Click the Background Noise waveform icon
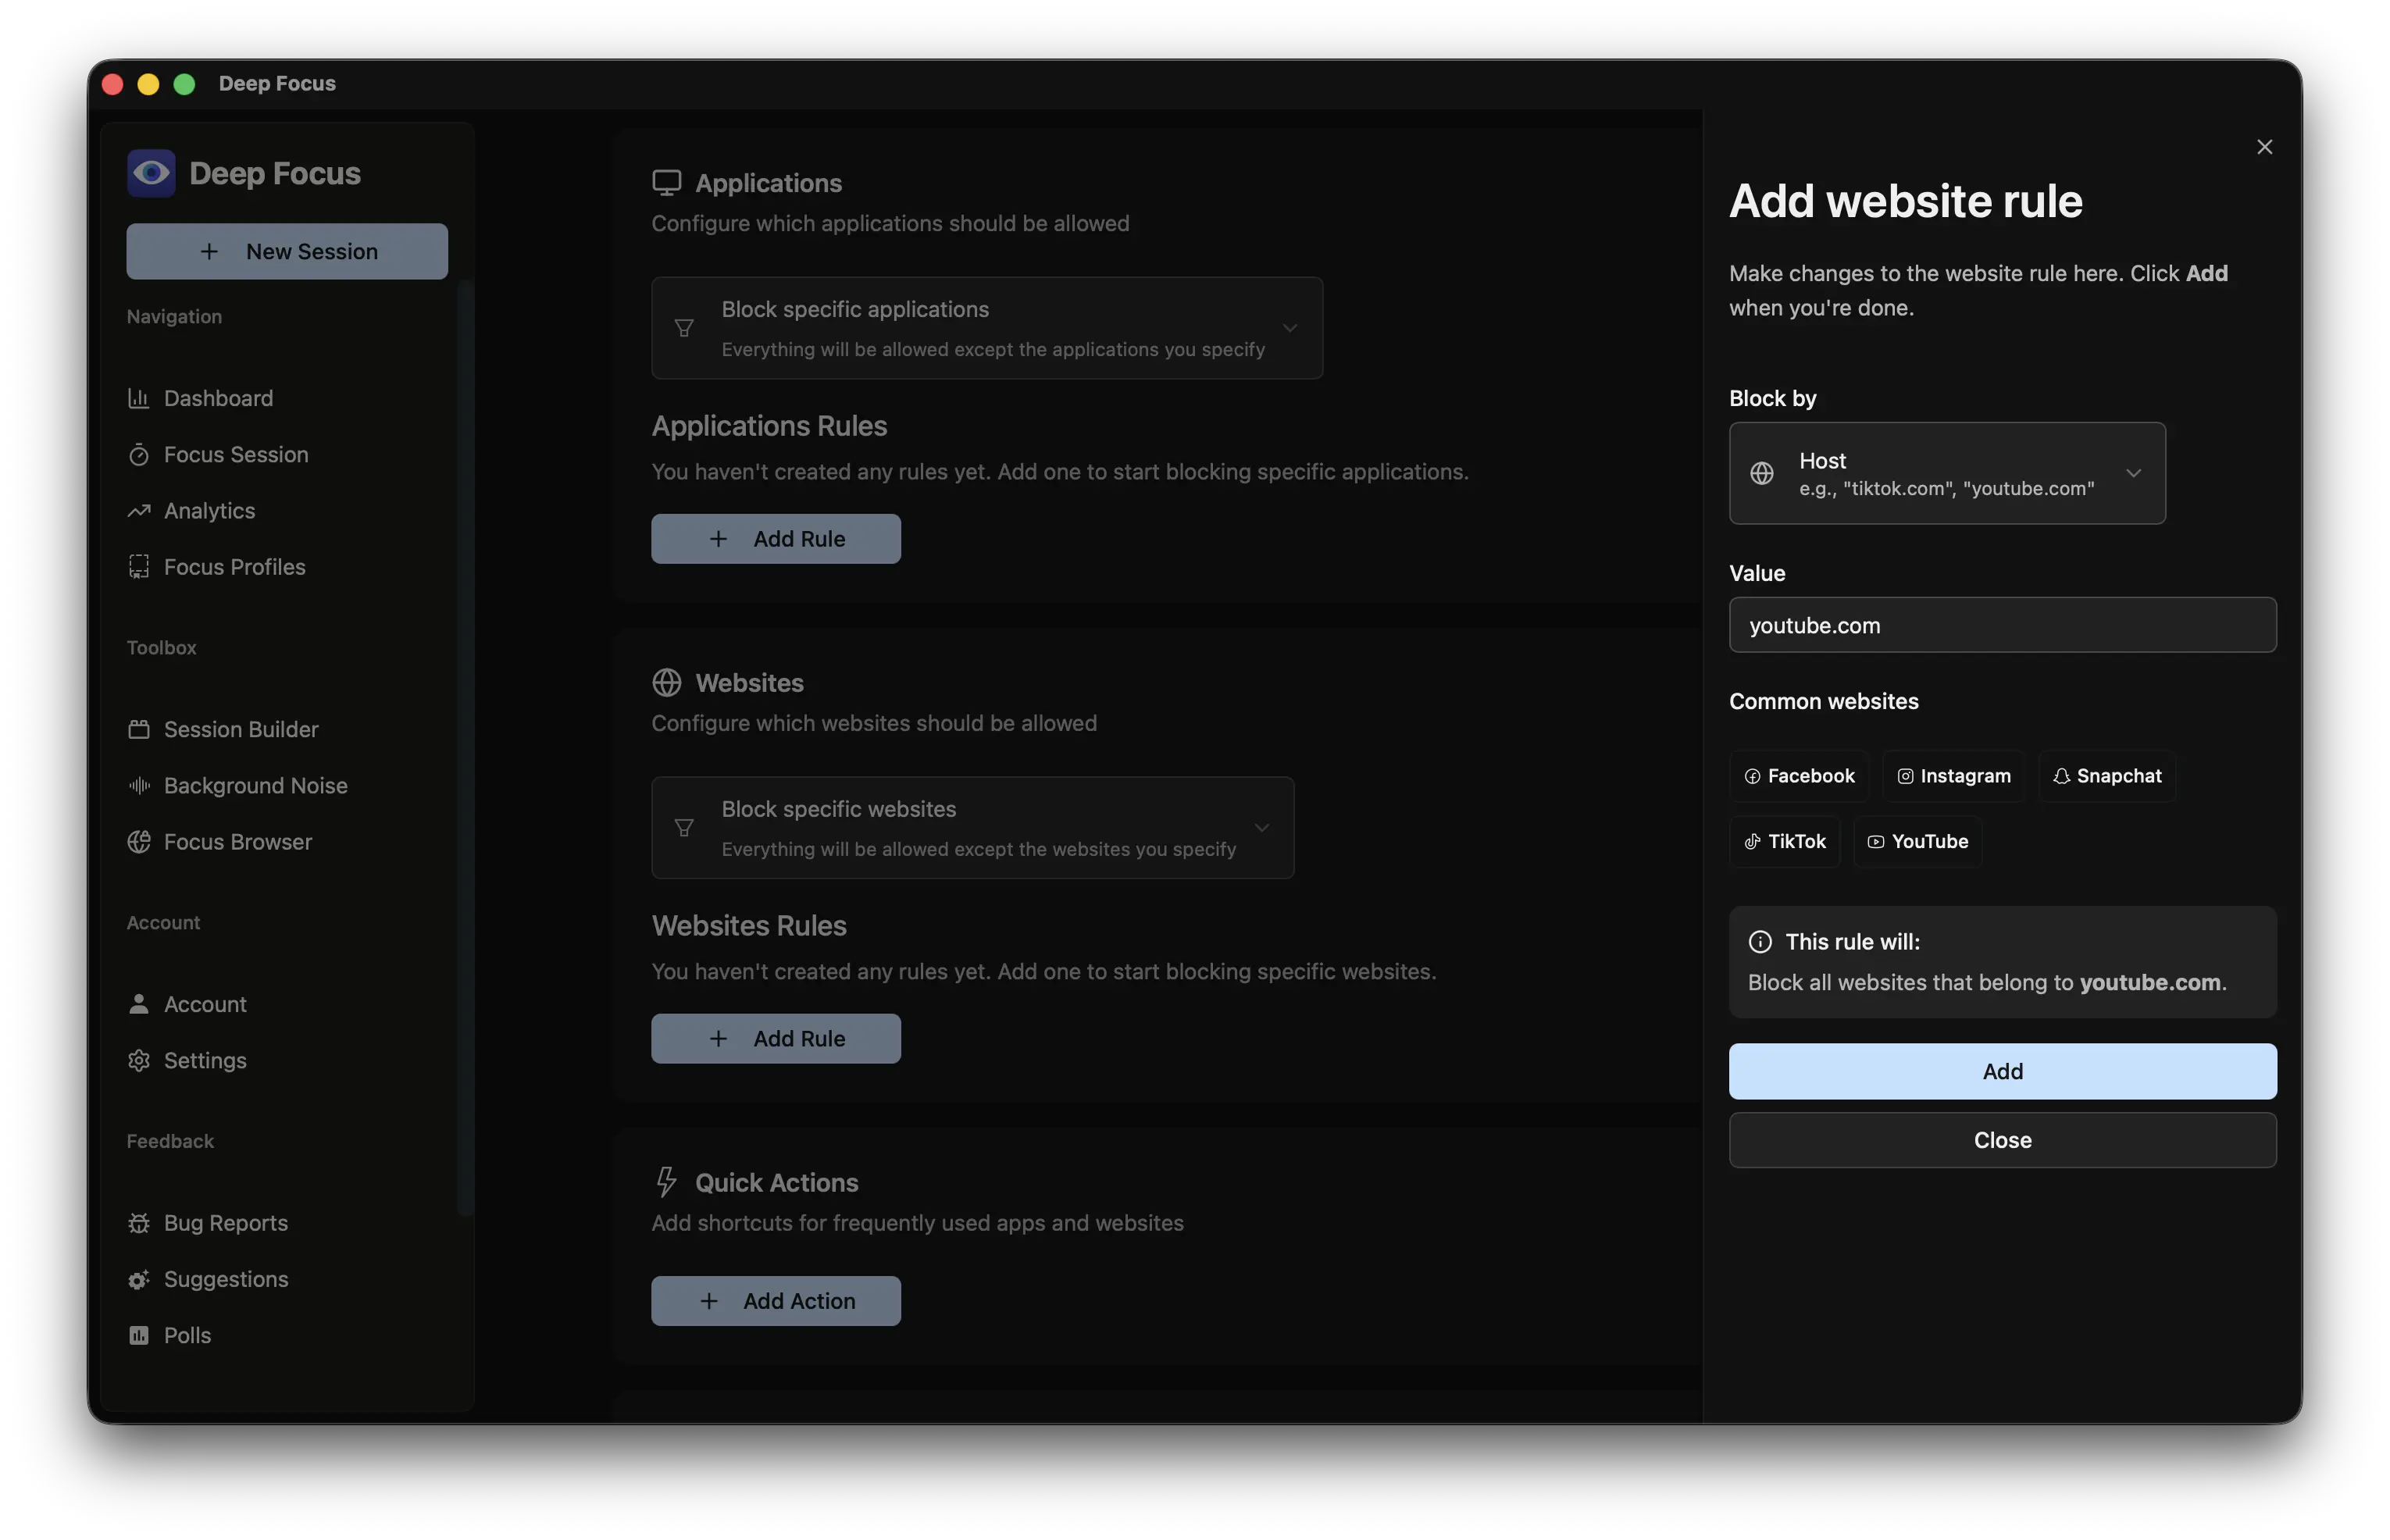The image size is (2390, 1540). 139,785
